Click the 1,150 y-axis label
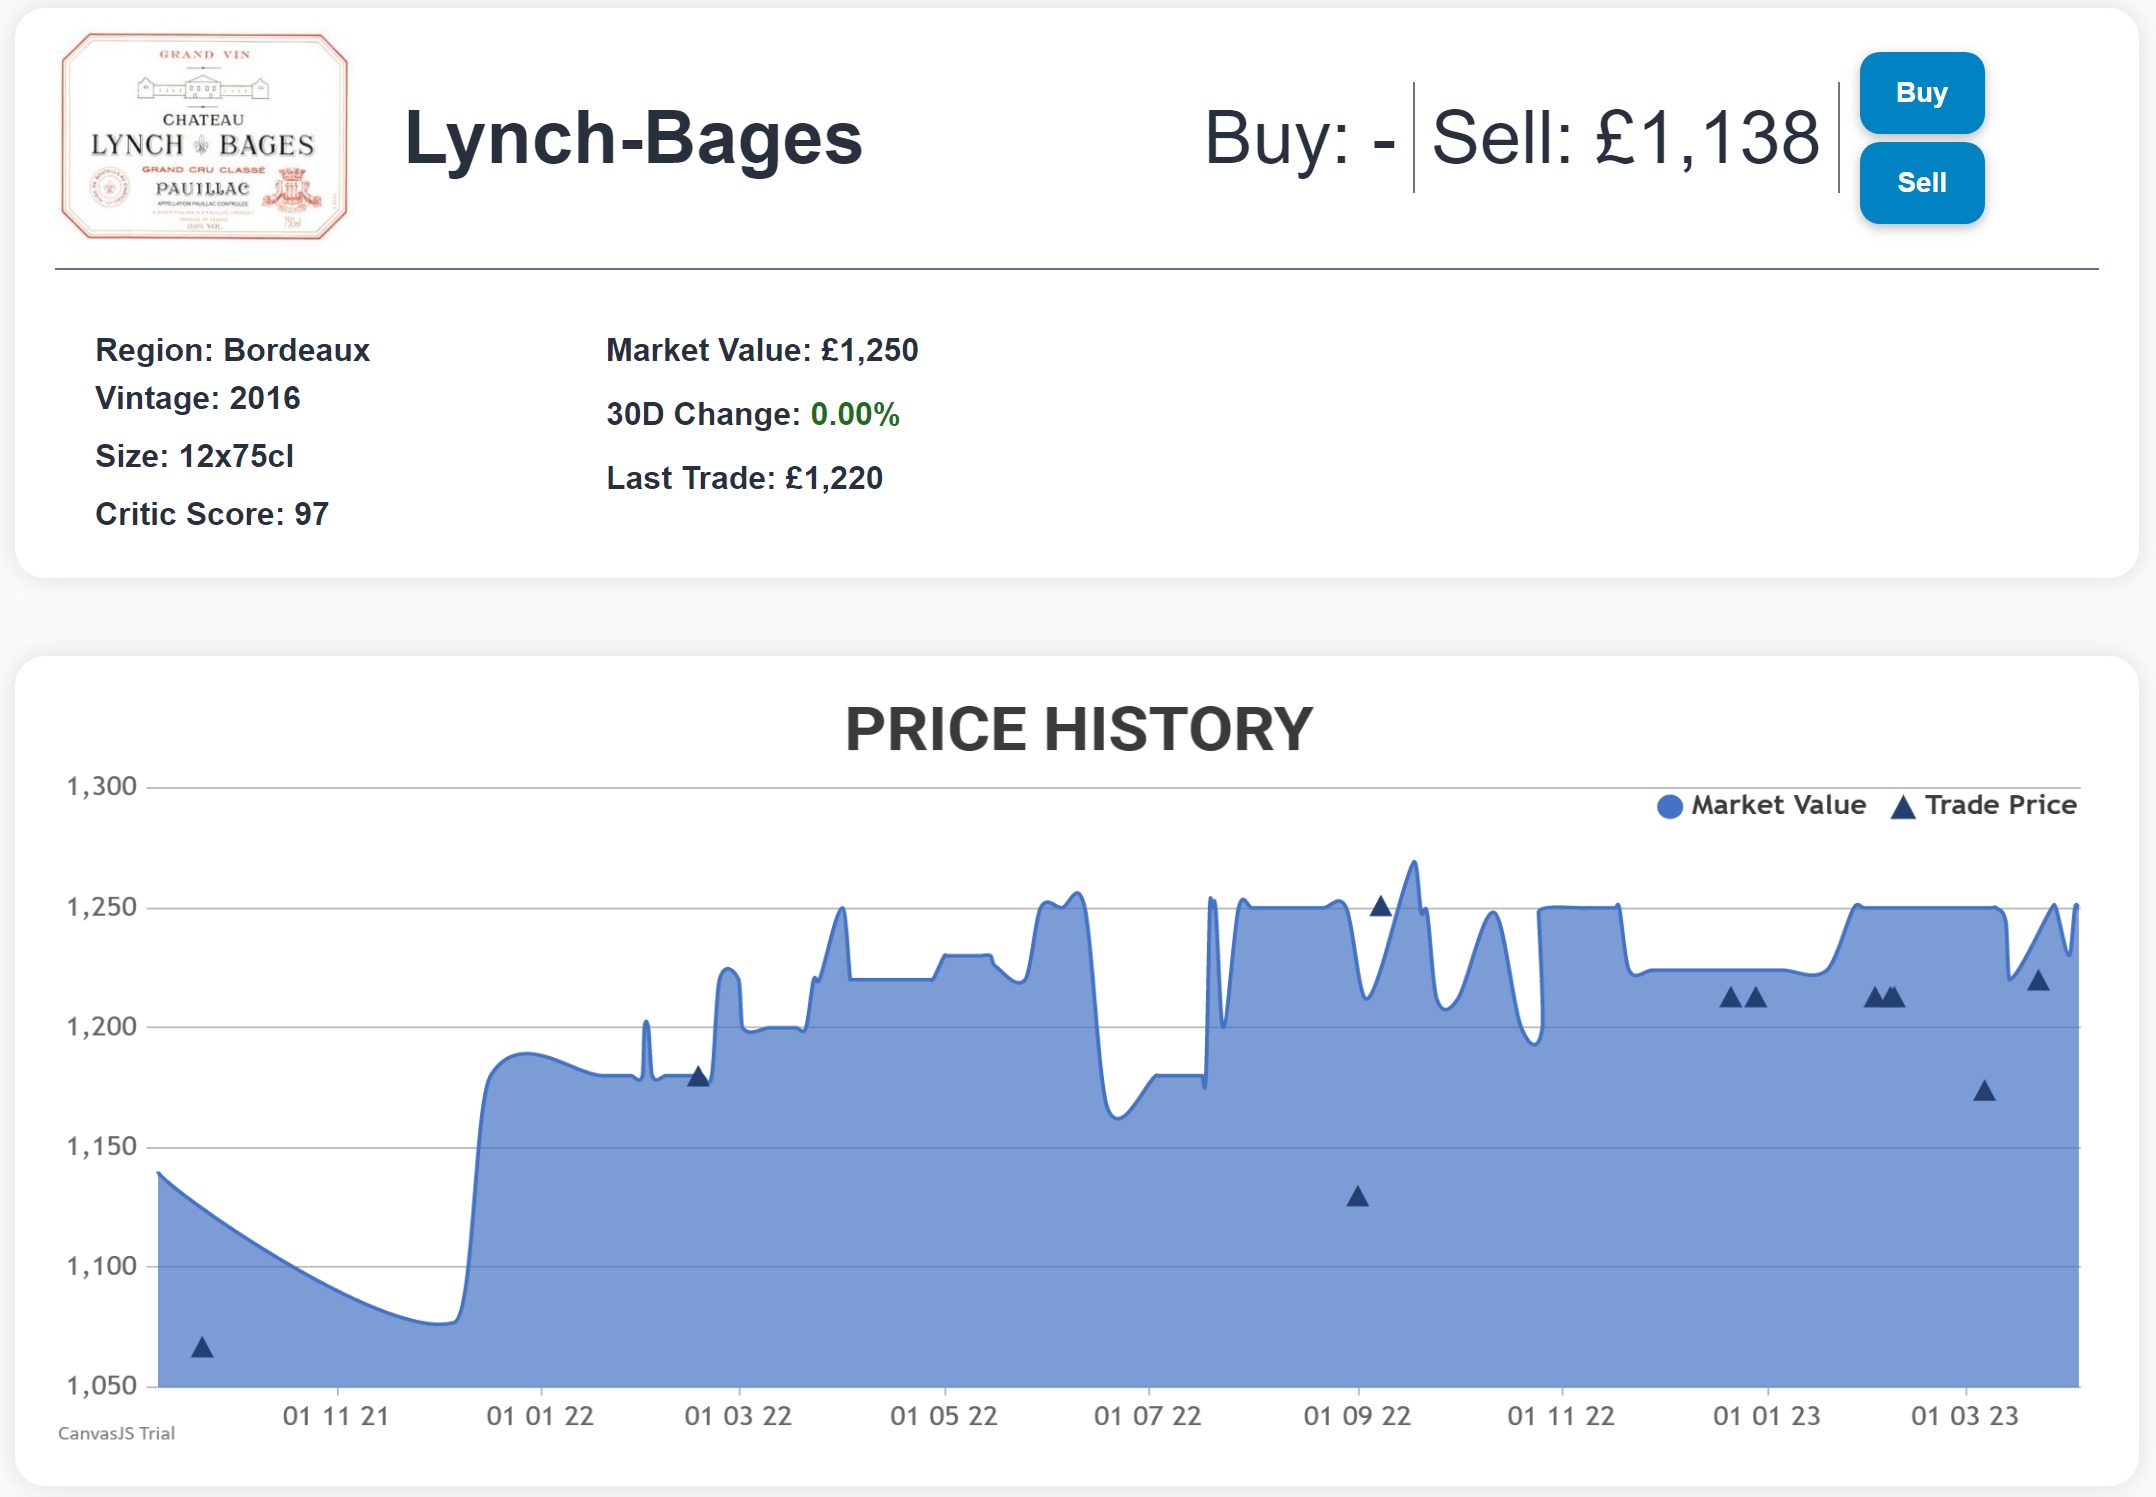 [101, 1147]
